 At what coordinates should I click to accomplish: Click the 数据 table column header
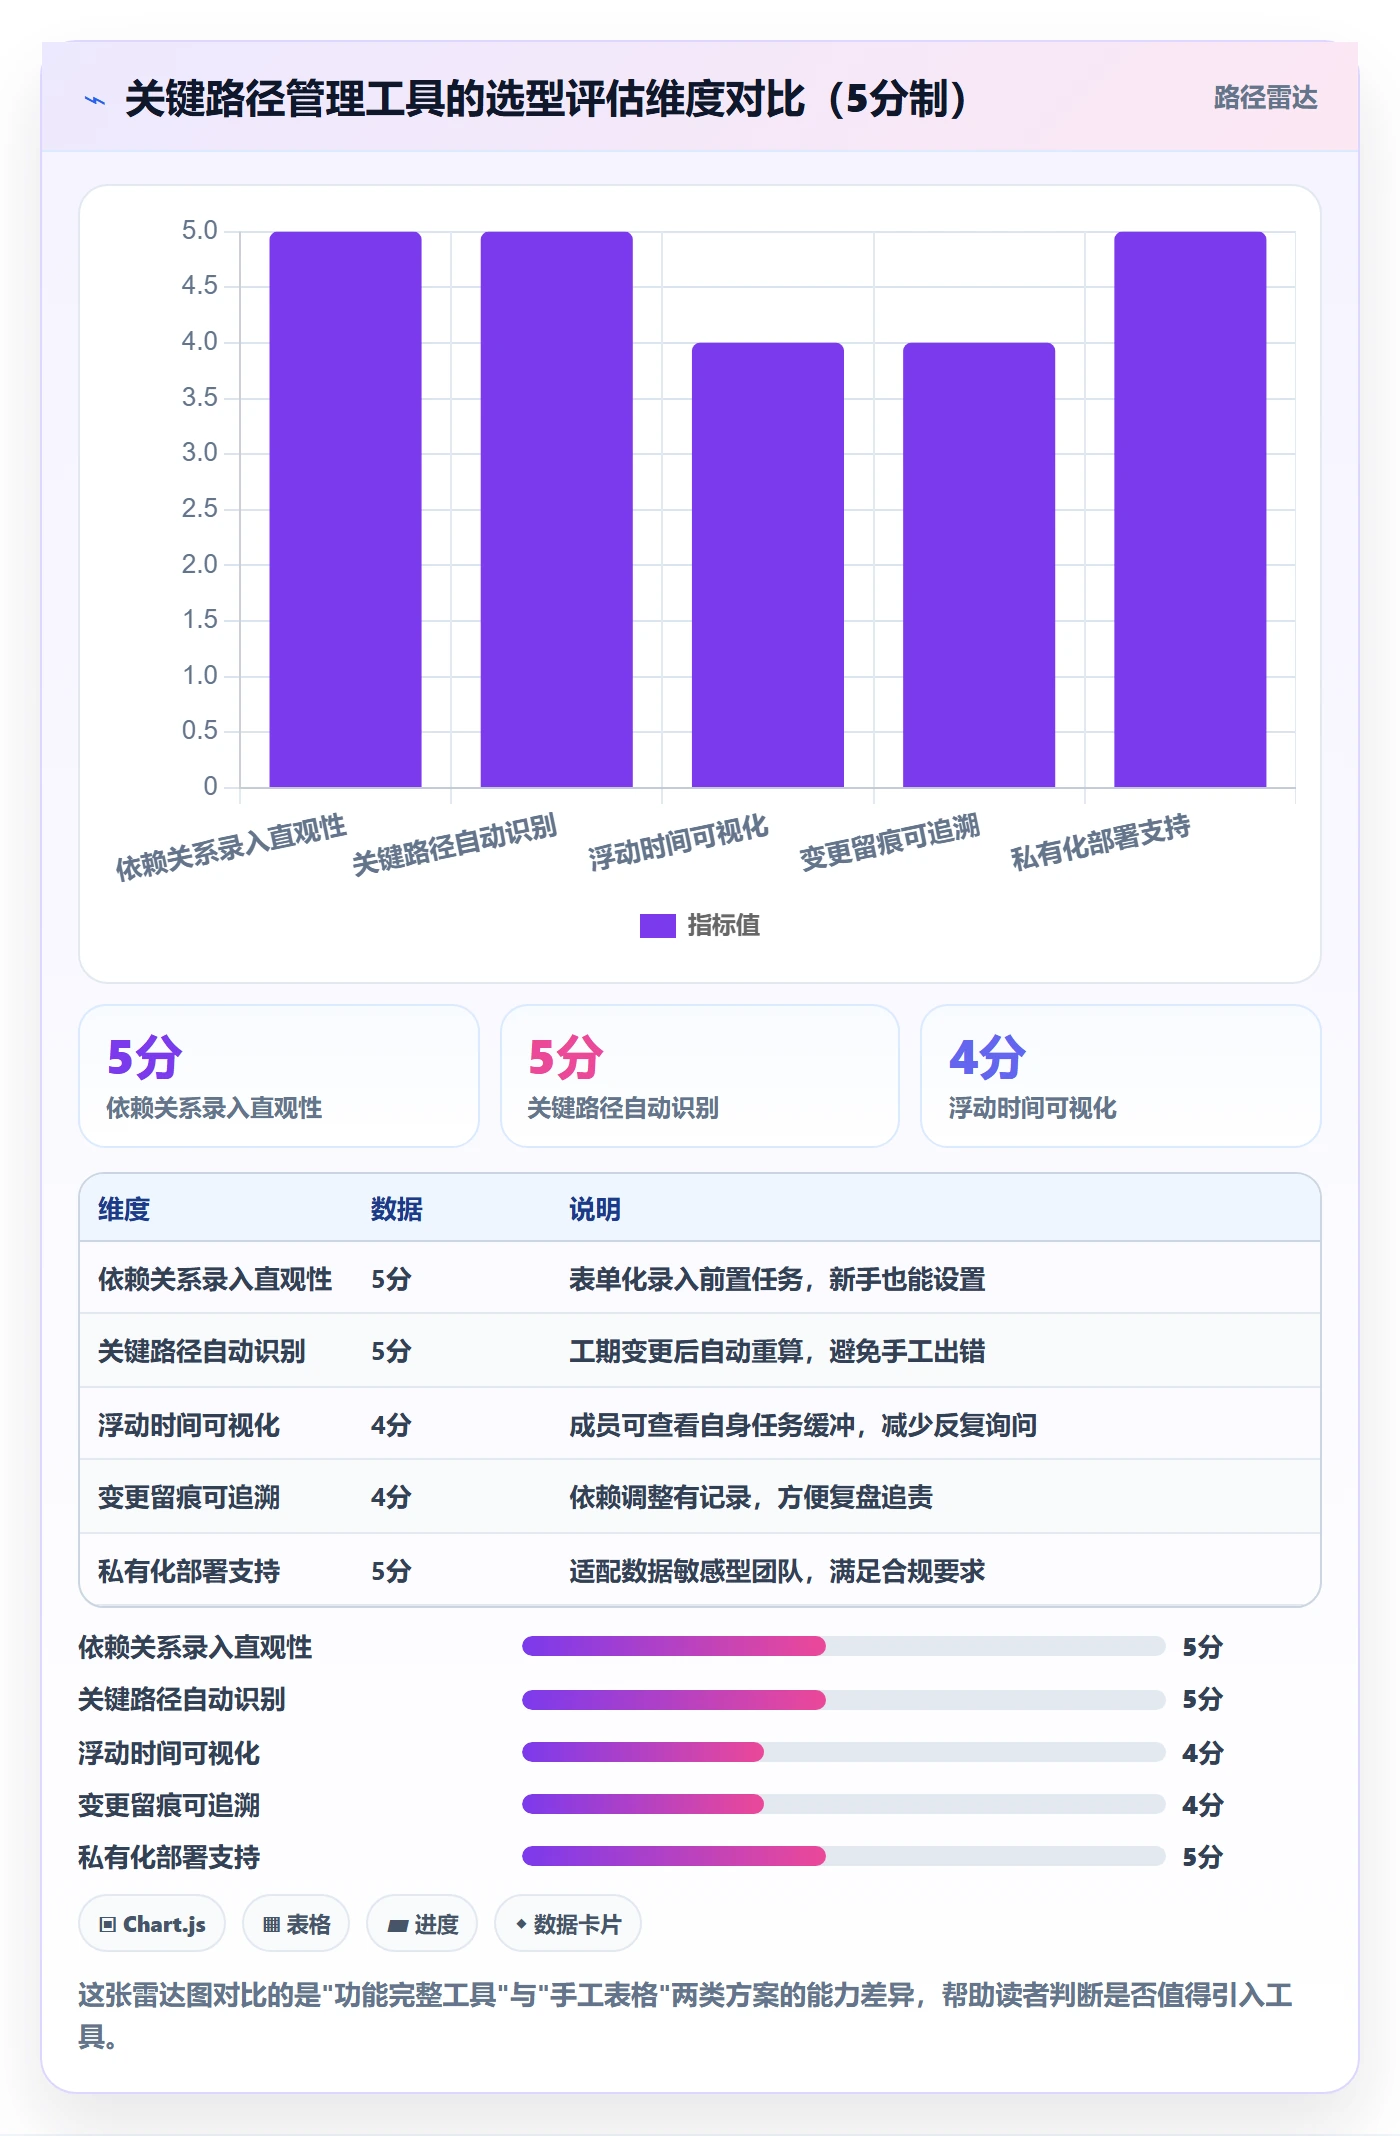tap(397, 1209)
